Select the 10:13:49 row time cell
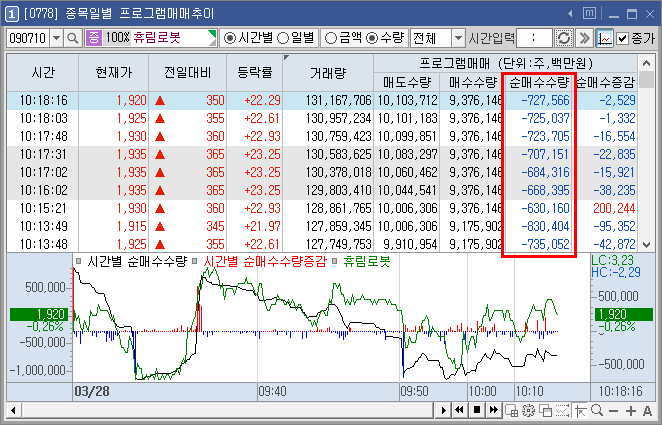 [x=43, y=226]
